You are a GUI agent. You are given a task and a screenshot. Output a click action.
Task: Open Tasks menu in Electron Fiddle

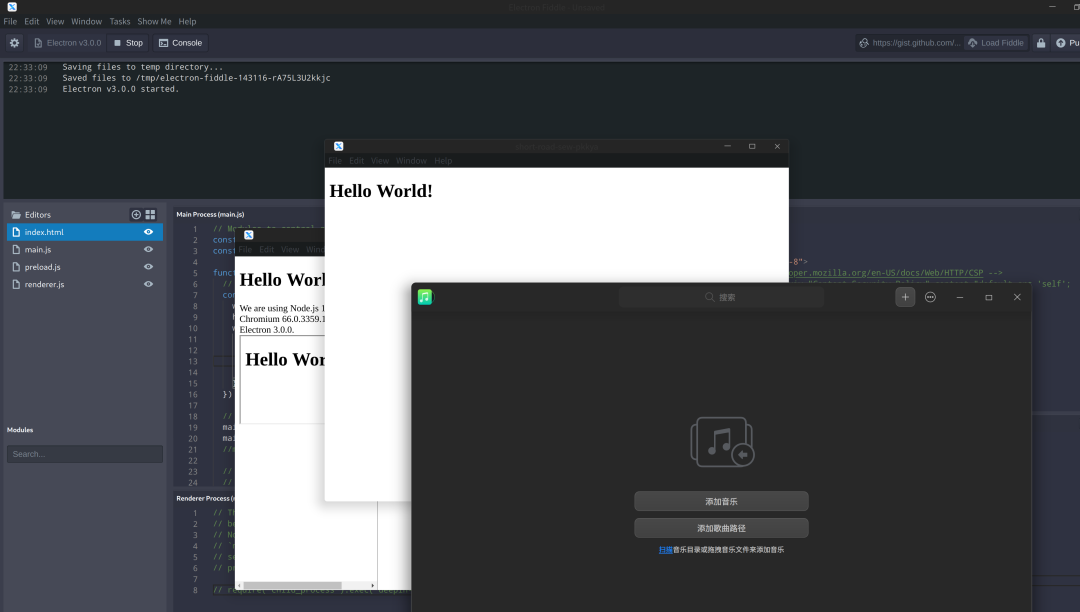click(120, 21)
